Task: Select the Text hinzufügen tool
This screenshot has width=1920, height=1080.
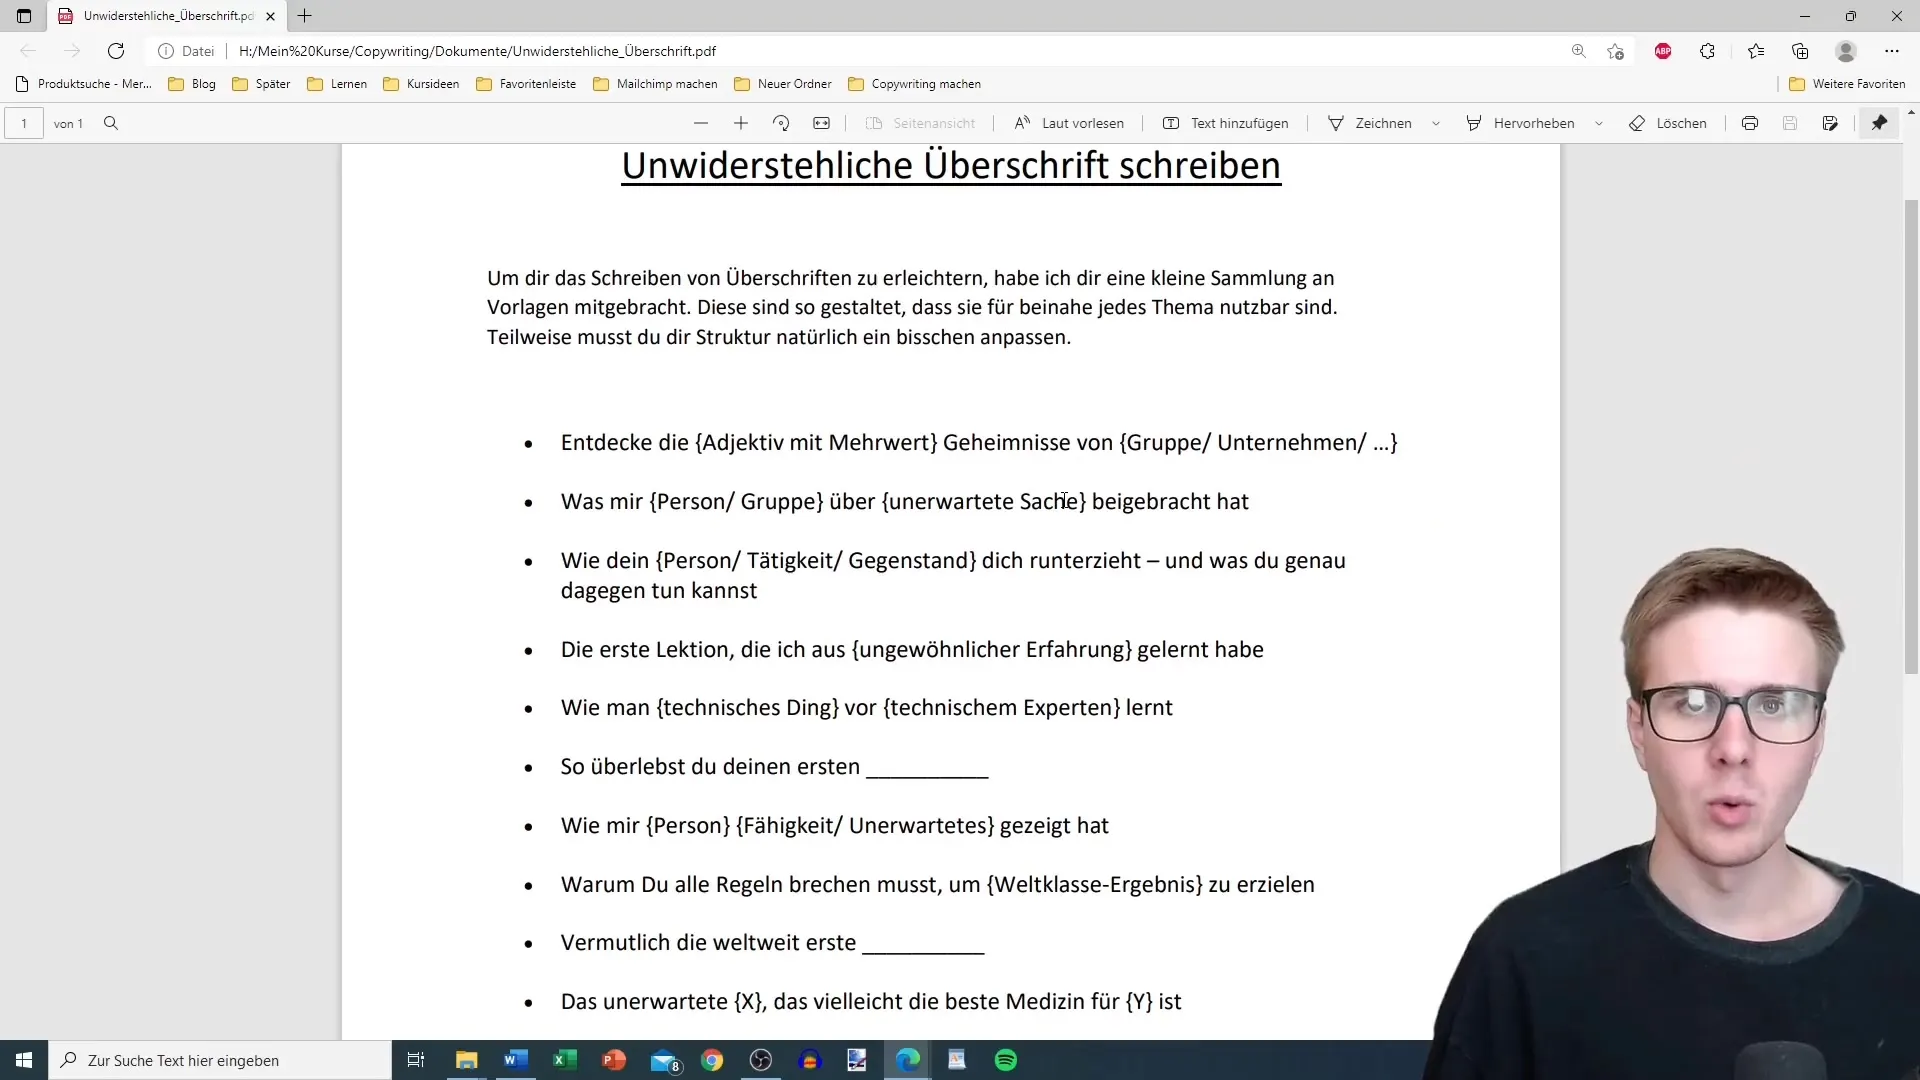Action: click(x=1226, y=123)
